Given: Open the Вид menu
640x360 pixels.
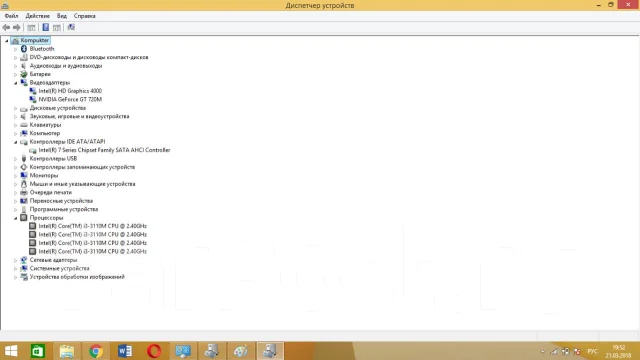Looking at the screenshot, I should 62,16.
